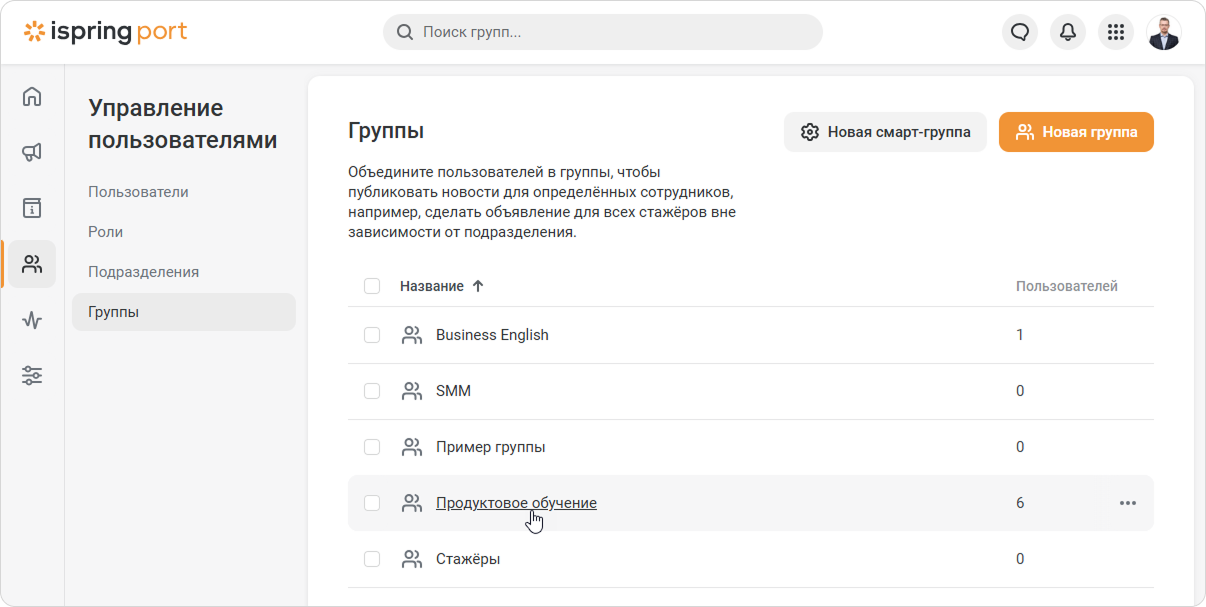The width and height of the screenshot is (1206, 607).
Task: Click the group icon beside Business English
Action: [412, 335]
